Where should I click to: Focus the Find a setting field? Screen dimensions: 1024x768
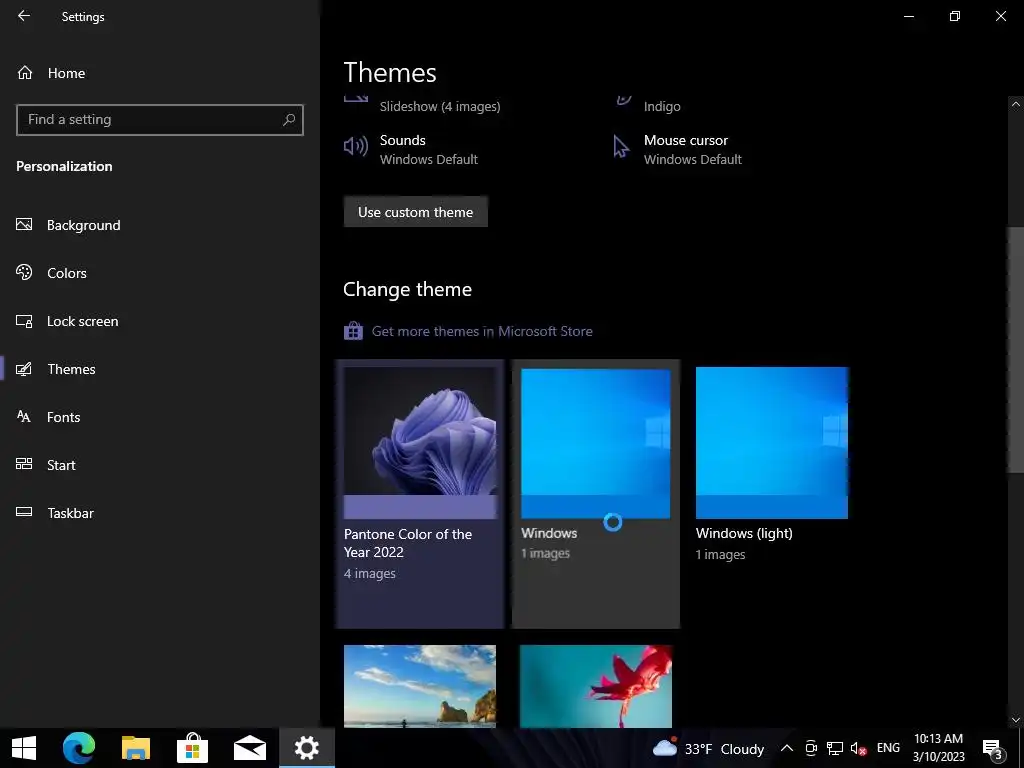pyautogui.click(x=159, y=120)
